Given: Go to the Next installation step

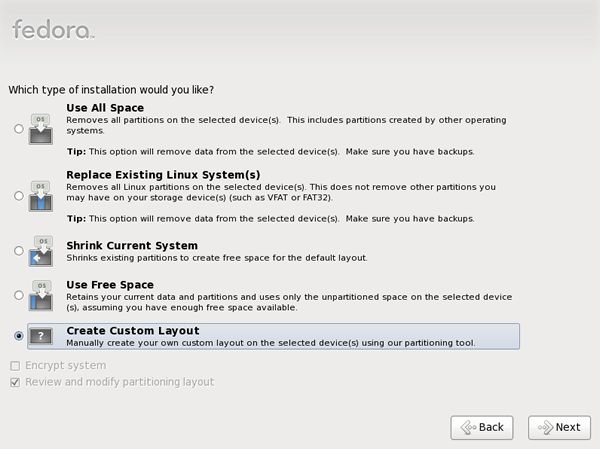Looking at the screenshot, I should coord(559,428).
